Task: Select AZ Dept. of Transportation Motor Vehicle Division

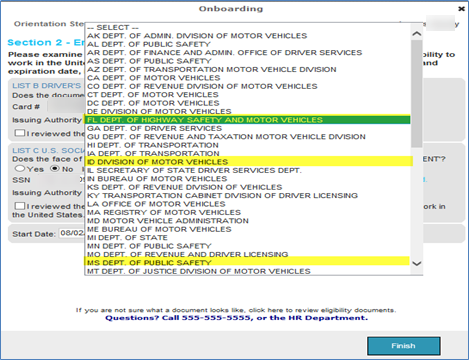Action: point(248,69)
